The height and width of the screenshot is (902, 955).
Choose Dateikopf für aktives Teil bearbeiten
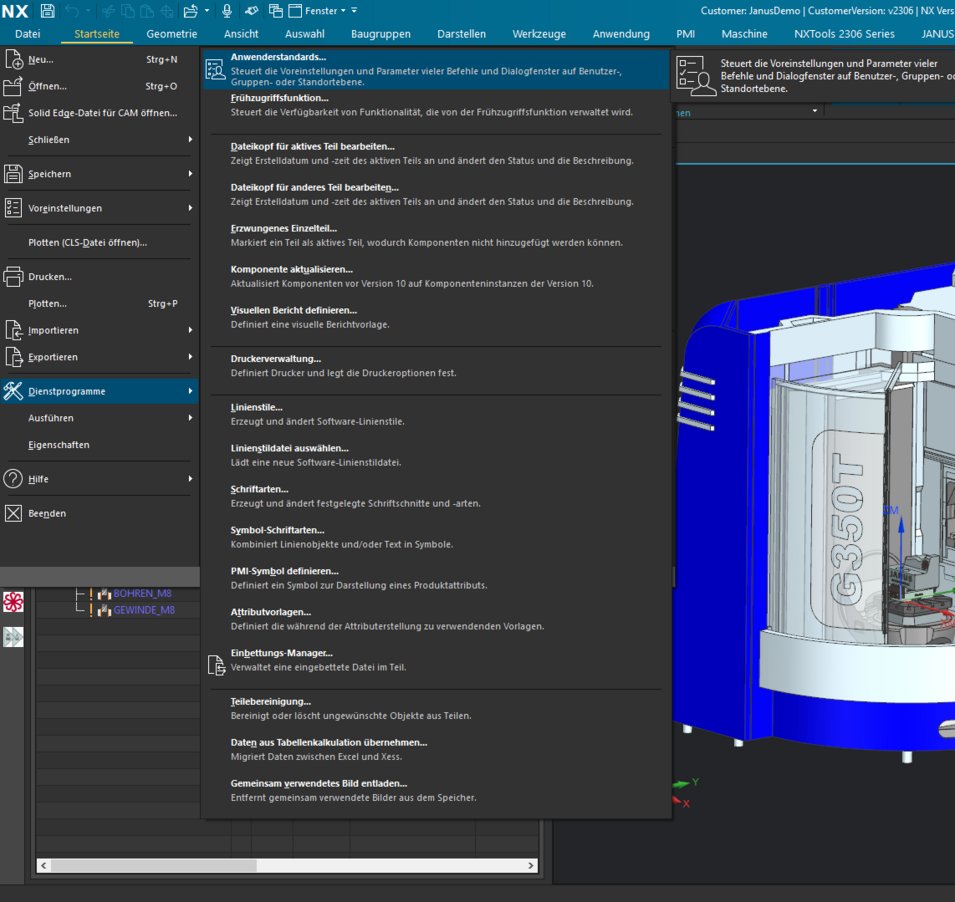(435, 154)
